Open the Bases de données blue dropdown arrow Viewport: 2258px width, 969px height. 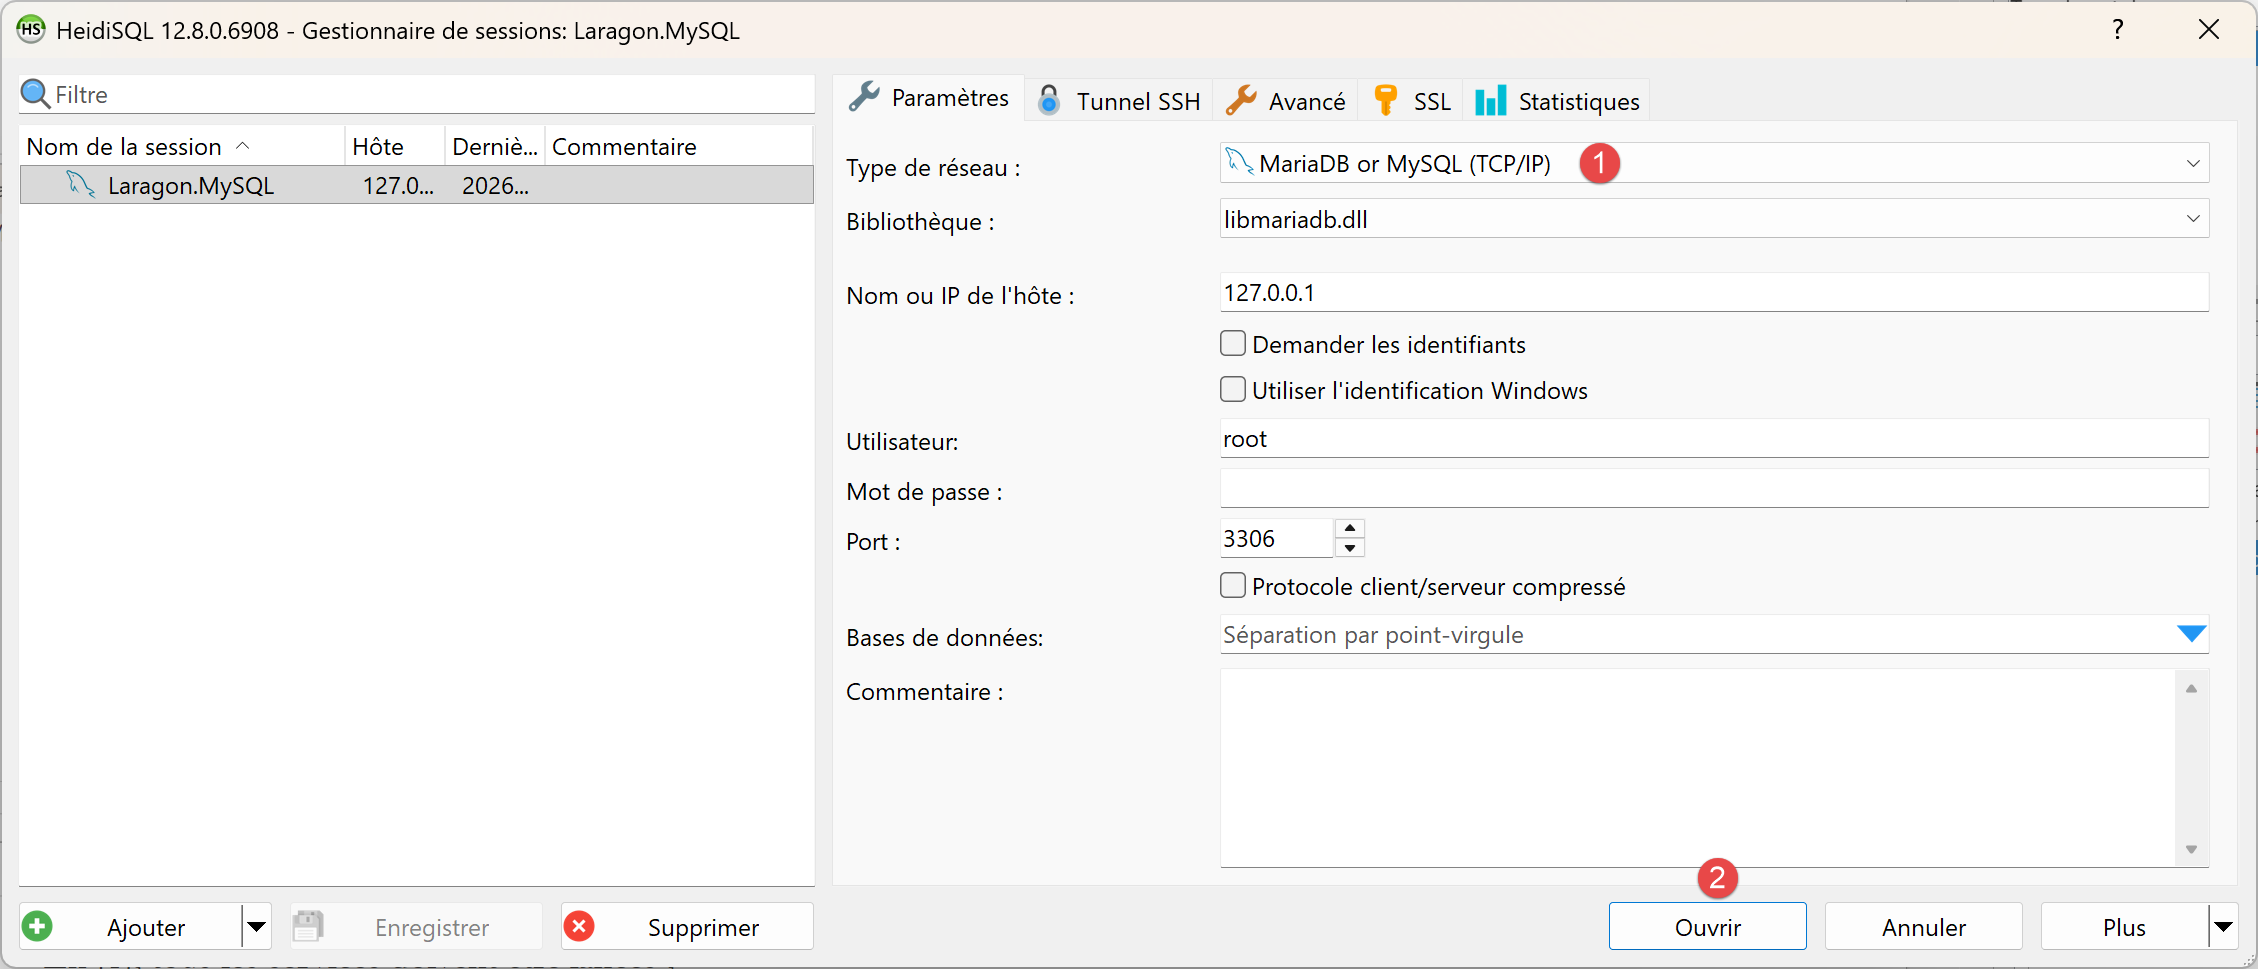[x=2191, y=634]
